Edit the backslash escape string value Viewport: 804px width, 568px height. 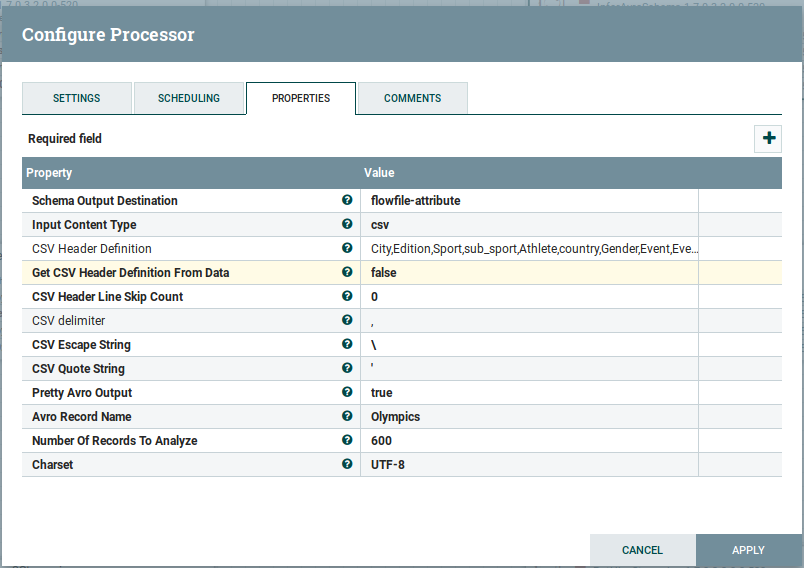529,344
